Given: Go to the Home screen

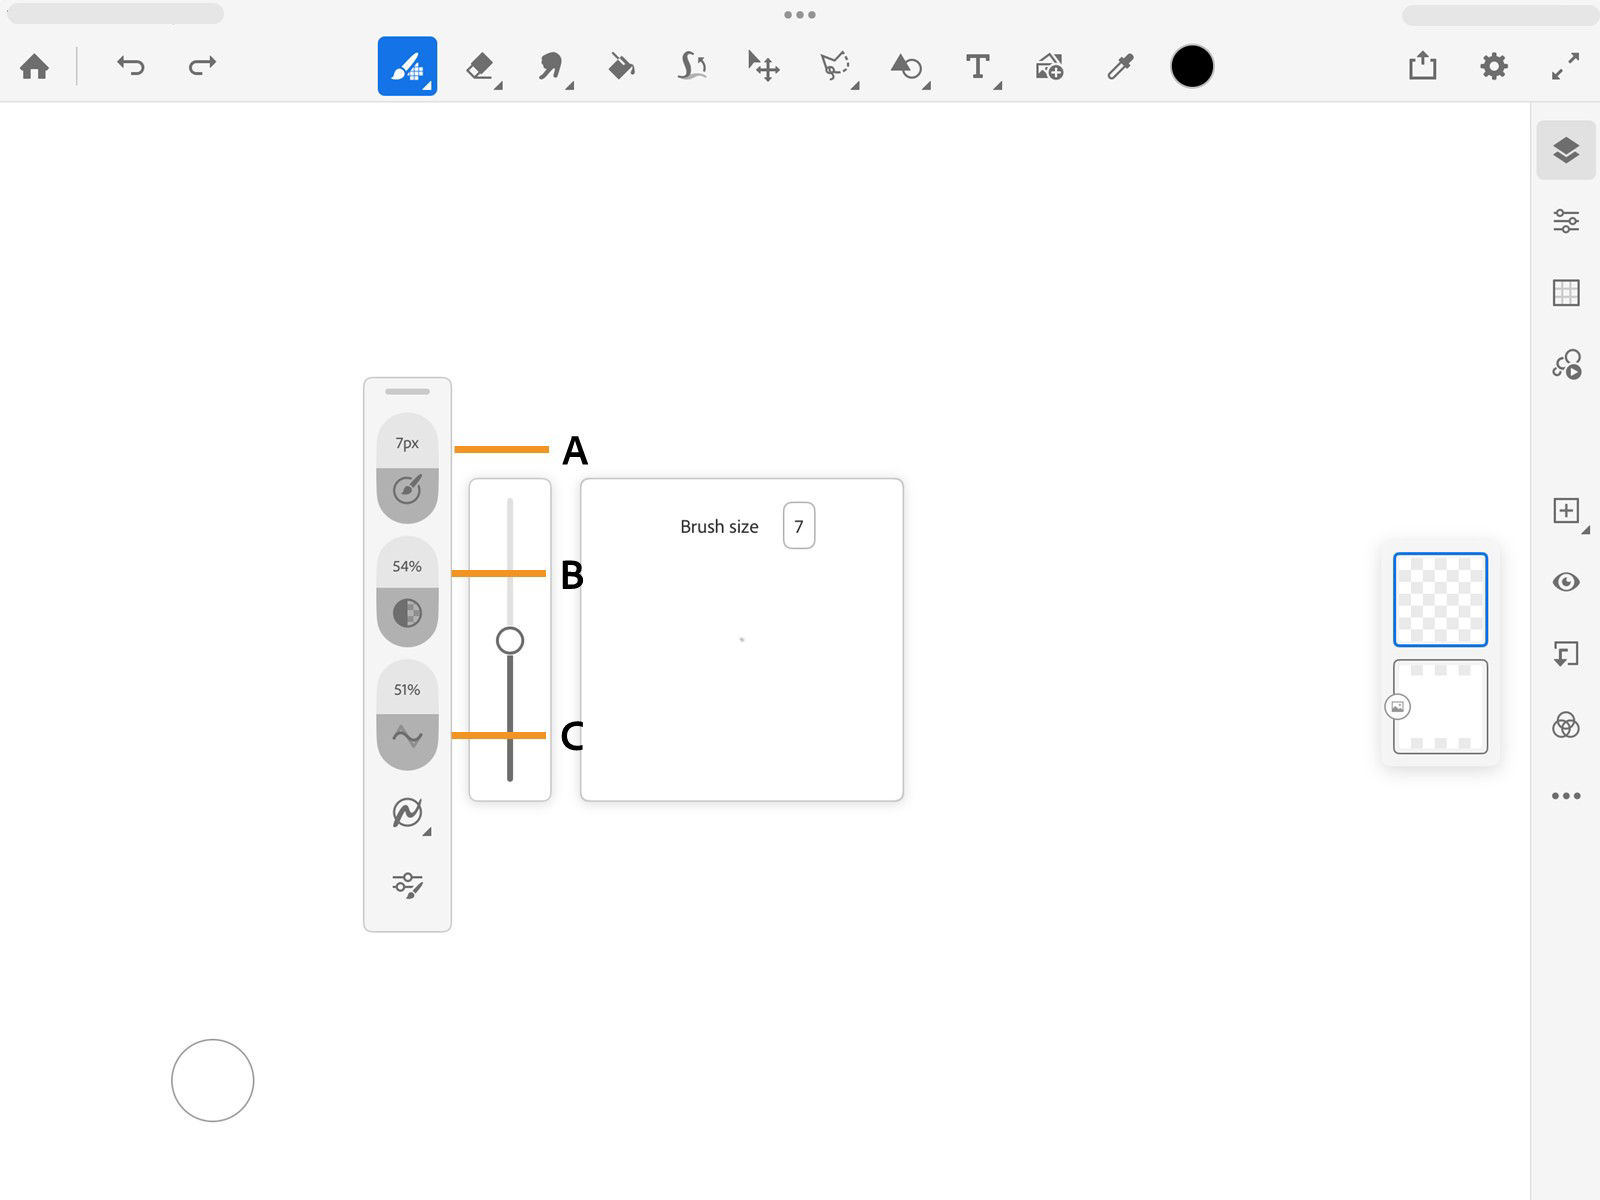Looking at the screenshot, I should tap(35, 67).
